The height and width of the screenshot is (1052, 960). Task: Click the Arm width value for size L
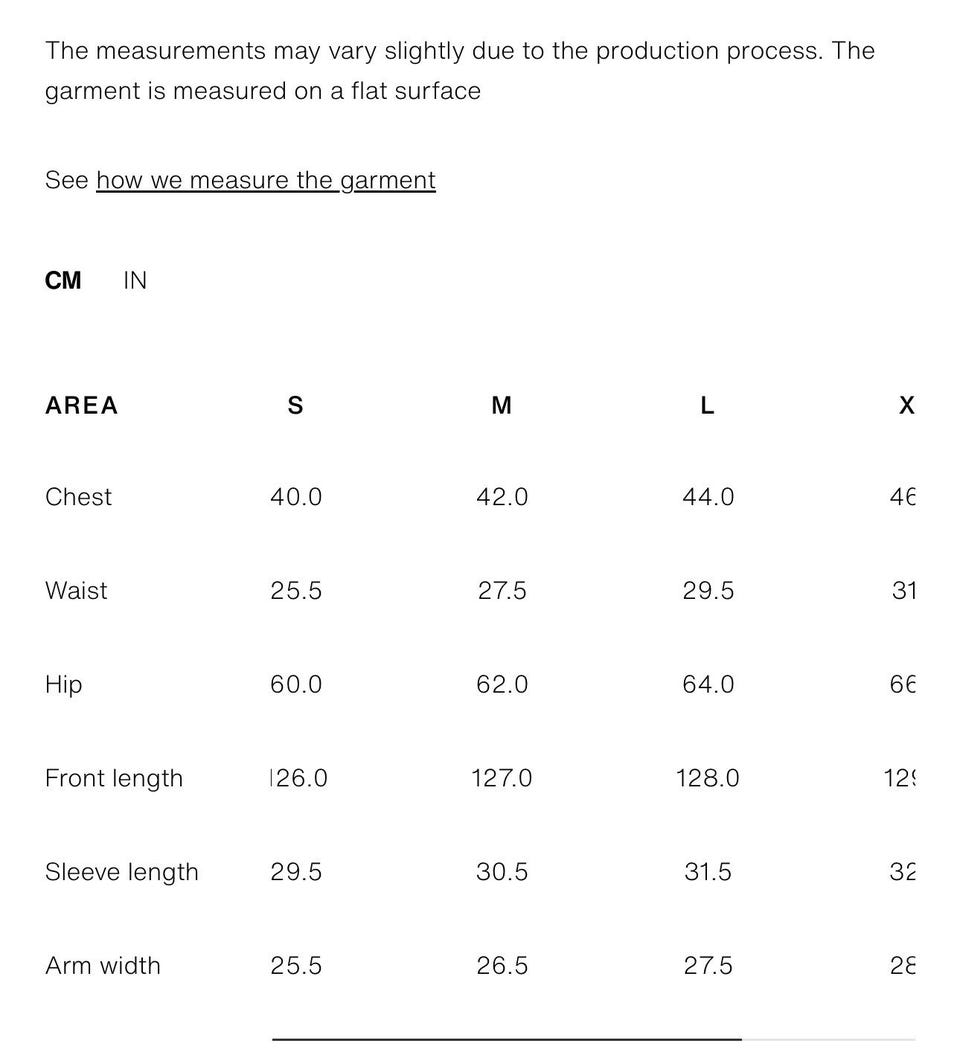pyautogui.click(x=708, y=966)
